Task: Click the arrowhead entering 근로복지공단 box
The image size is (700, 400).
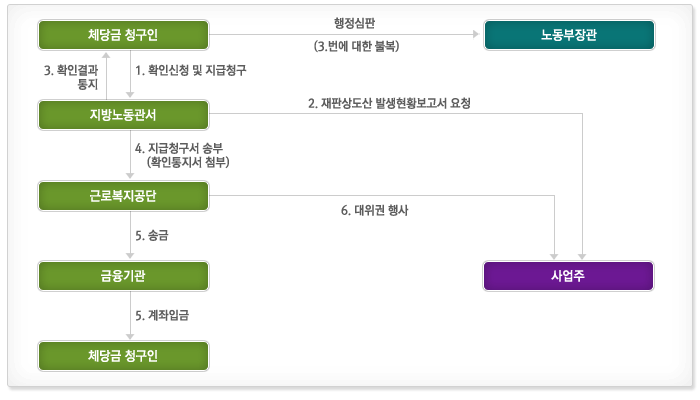Action: (129, 175)
